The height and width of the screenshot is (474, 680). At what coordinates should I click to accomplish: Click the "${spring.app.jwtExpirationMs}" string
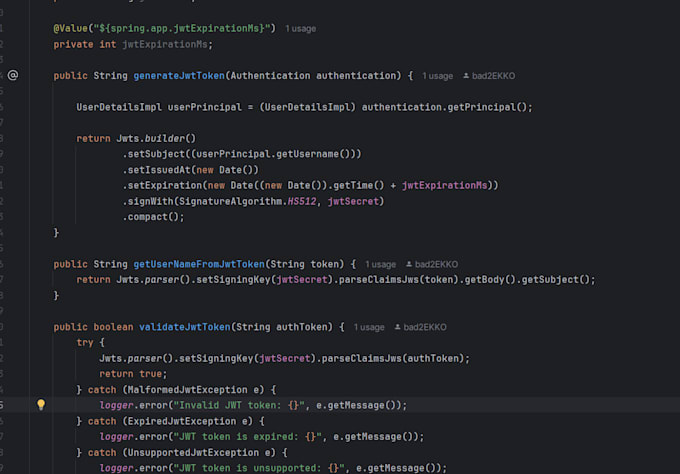click(x=182, y=28)
